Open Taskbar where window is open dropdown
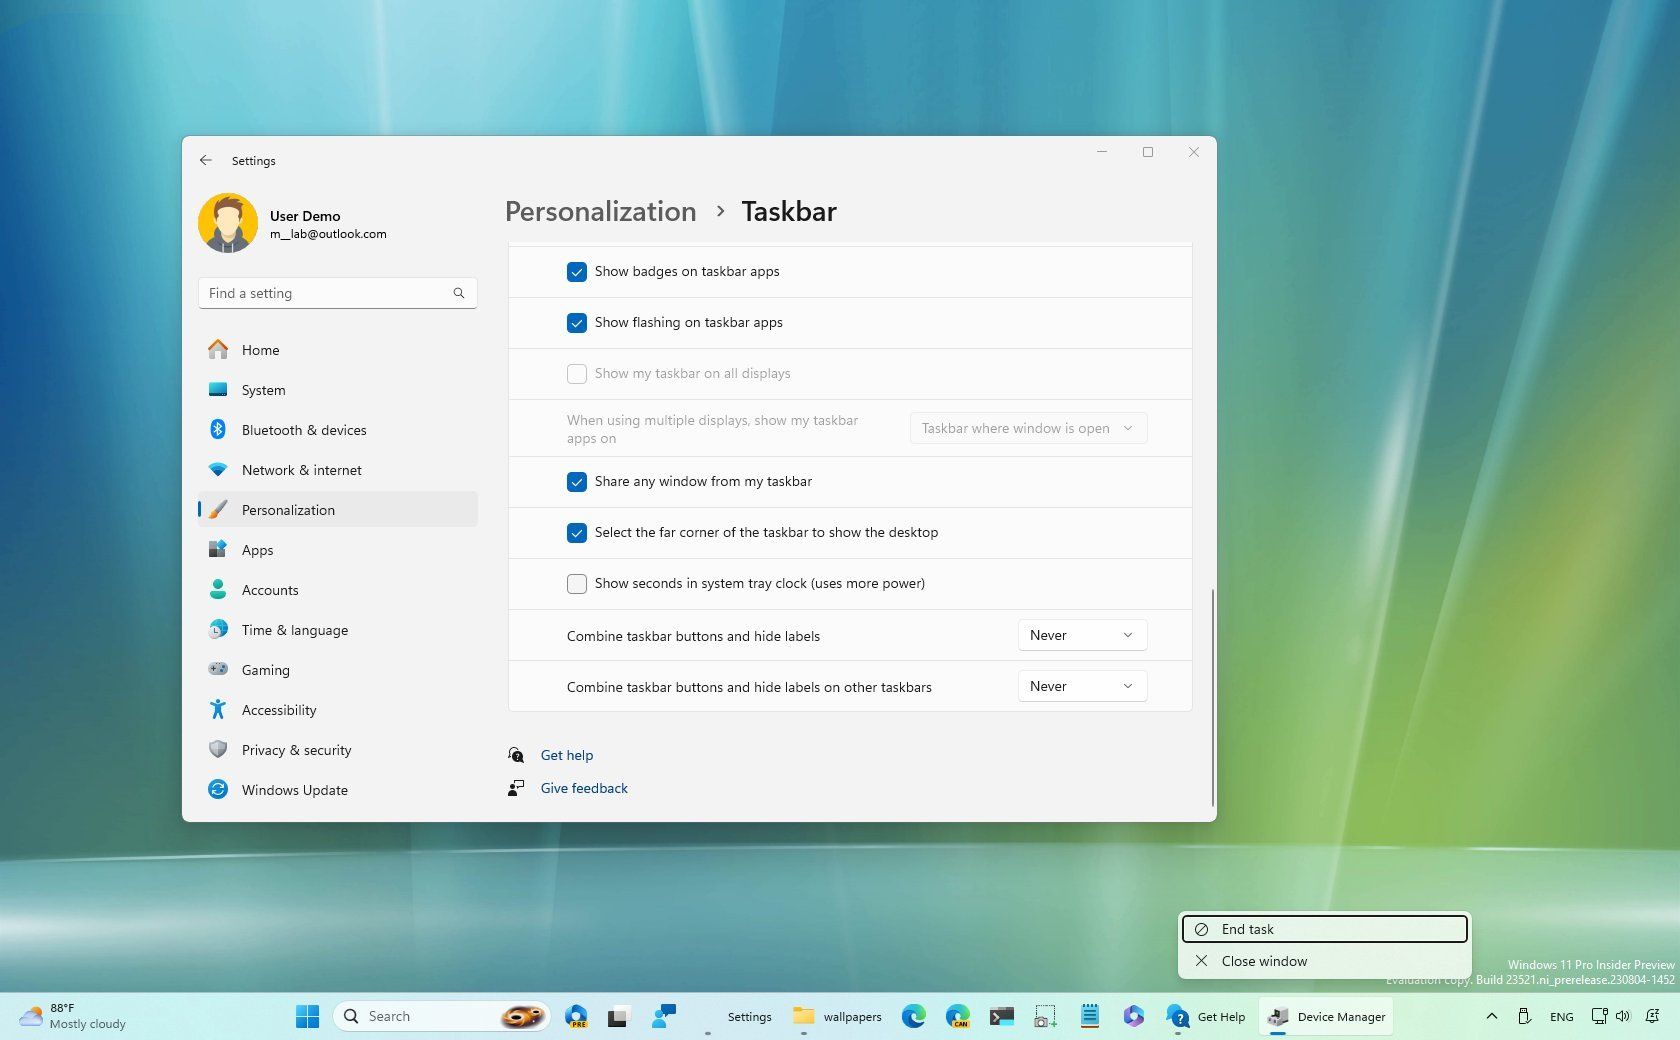Viewport: 1680px width, 1040px height. tap(1027, 428)
